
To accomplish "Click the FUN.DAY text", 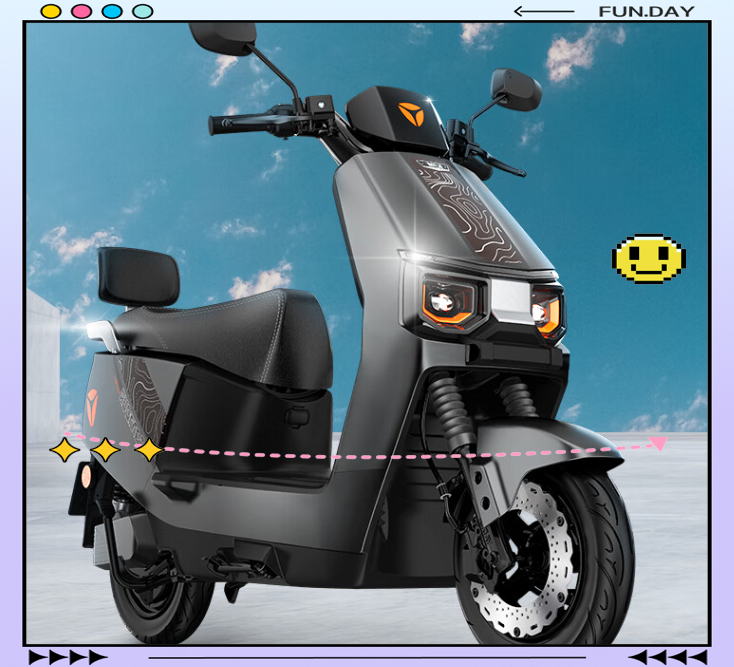I will (x=646, y=12).
